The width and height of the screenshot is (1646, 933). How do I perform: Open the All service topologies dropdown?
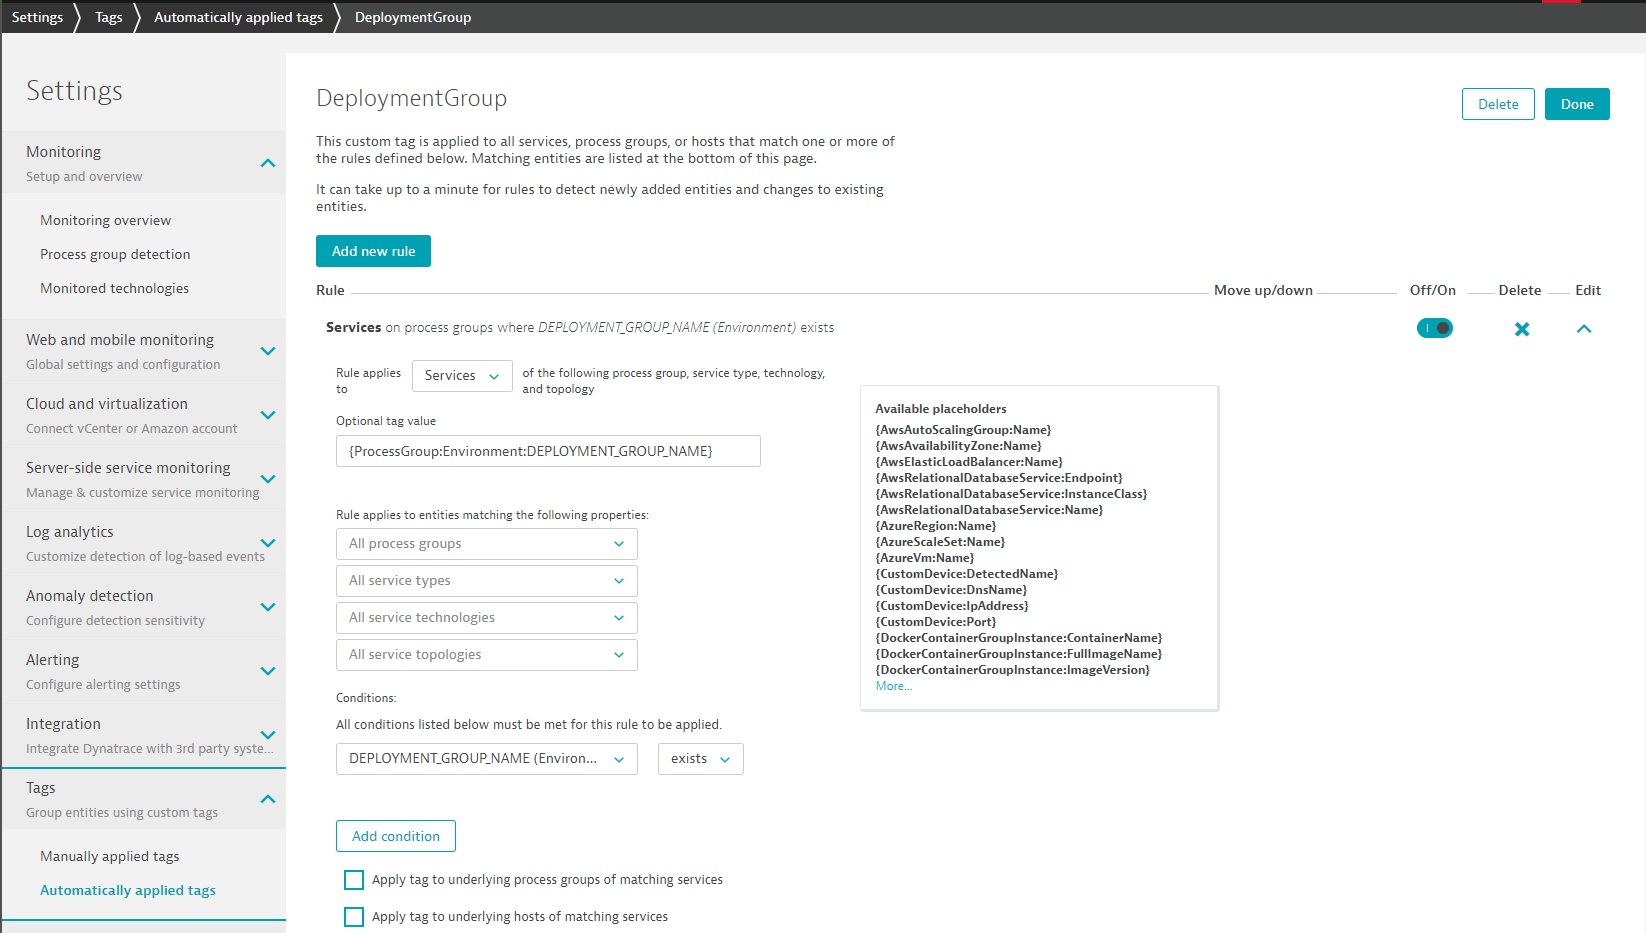coord(487,655)
